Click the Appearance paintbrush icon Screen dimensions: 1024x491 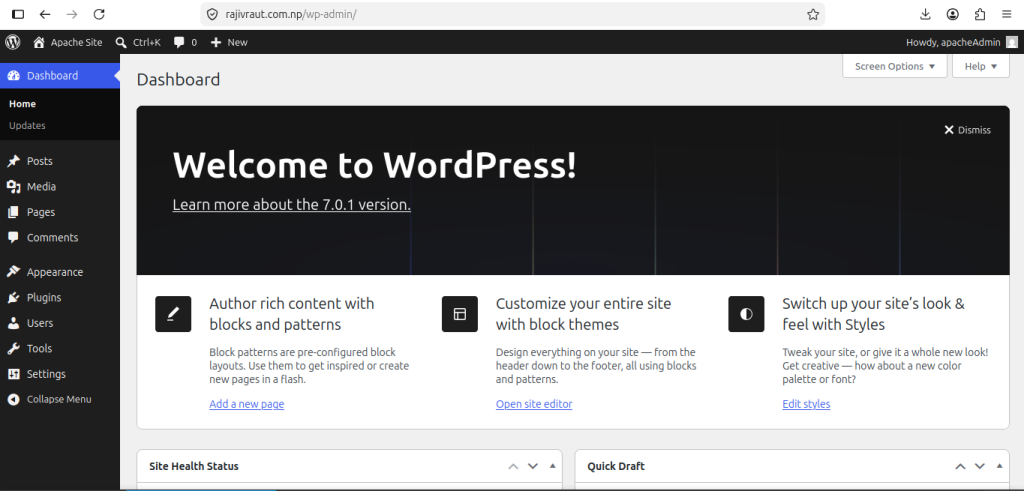(14, 272)
